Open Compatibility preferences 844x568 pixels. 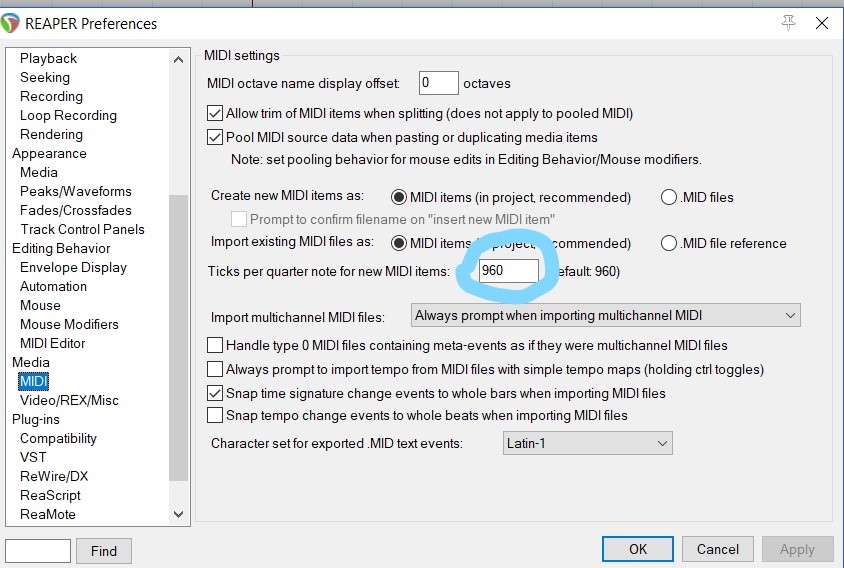coord(58,438)
